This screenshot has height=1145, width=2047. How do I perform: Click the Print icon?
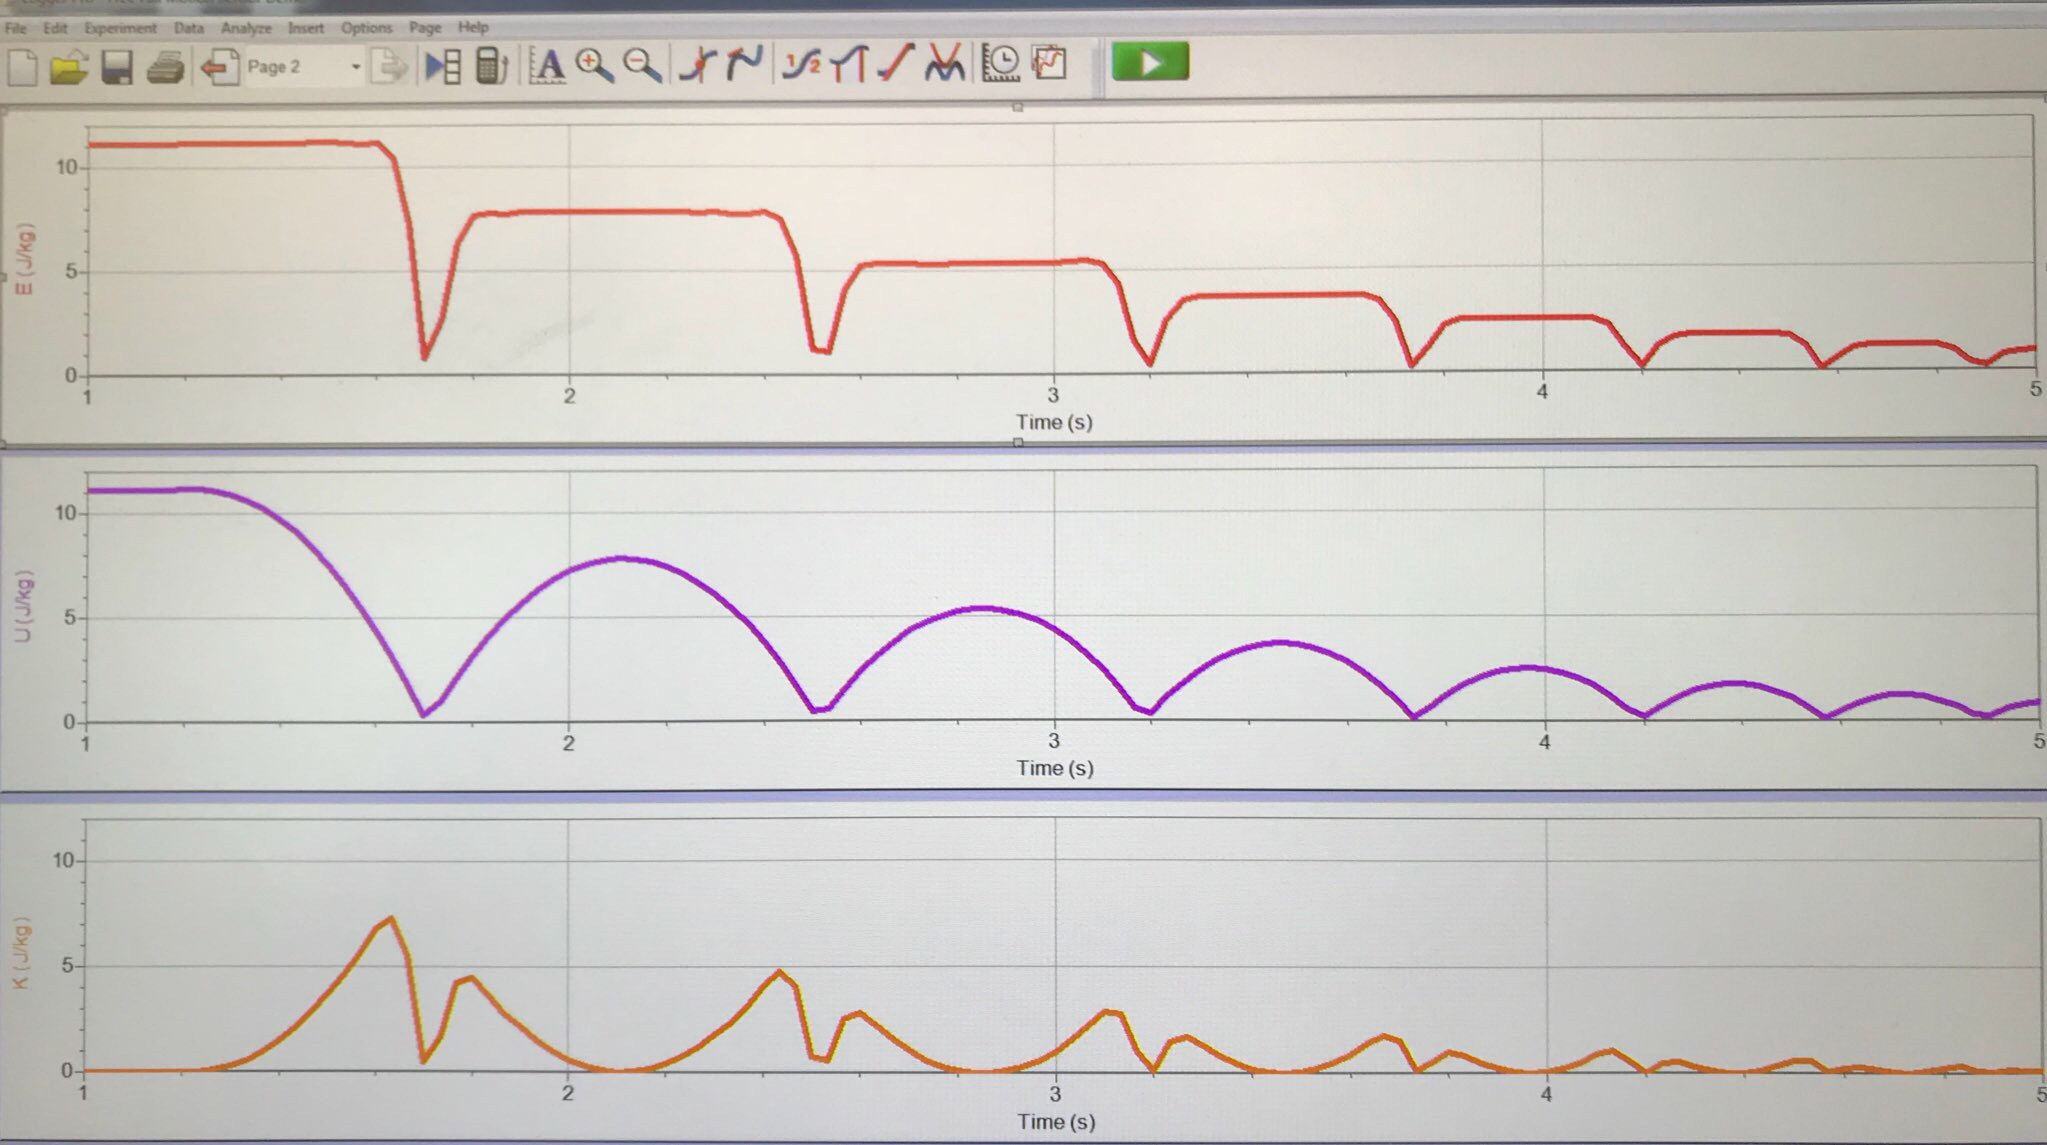tap(165, 68)
